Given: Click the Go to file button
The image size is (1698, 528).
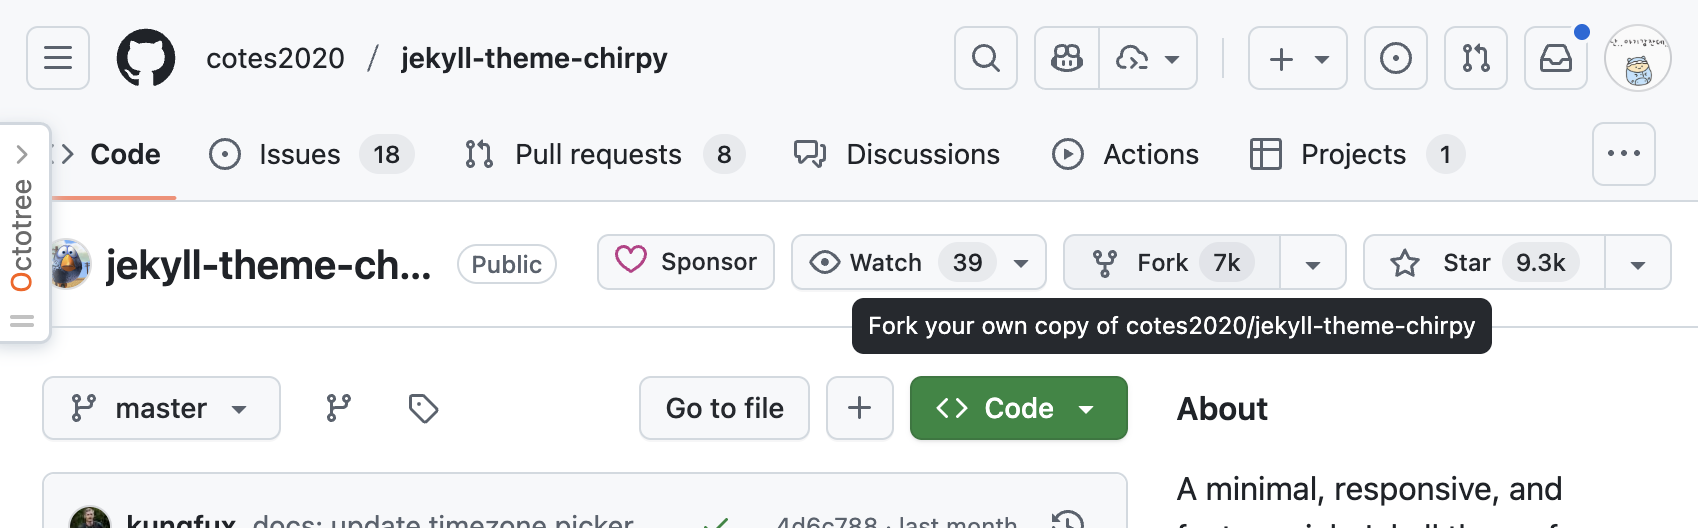Looking at the screenshot, I should (724, 408).
